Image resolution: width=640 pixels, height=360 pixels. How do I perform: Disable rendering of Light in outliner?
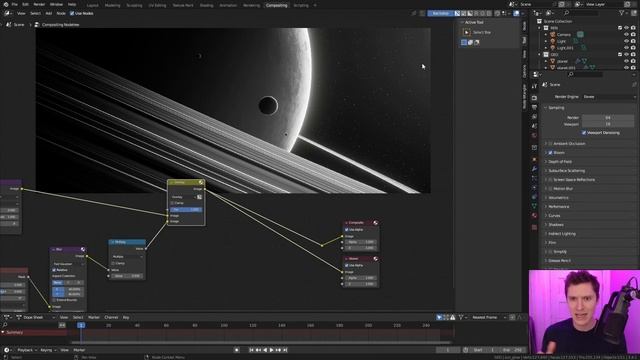[x=633, y=41]
